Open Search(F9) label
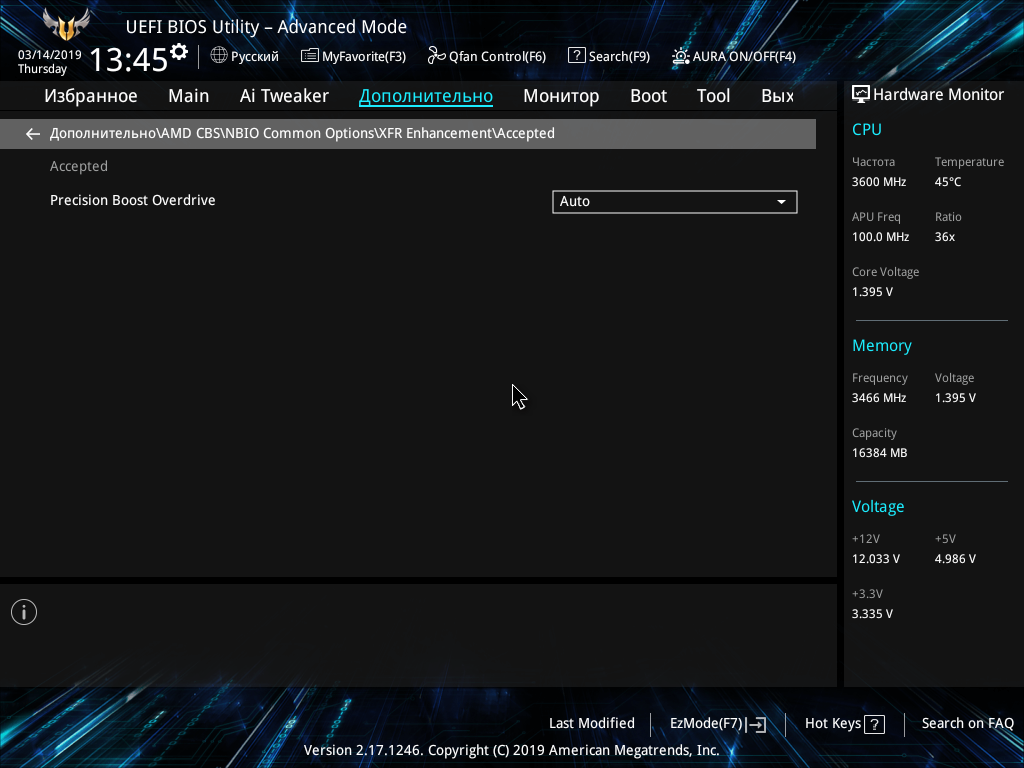 [x=619, y=57]
